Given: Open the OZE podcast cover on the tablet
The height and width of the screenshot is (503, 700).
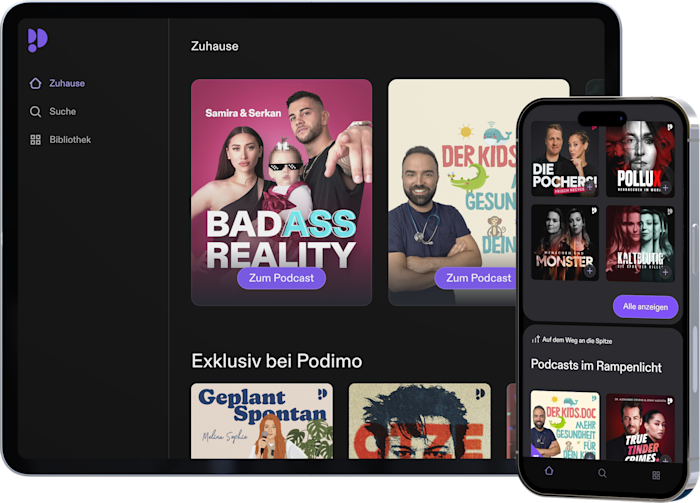Looking at the screenshot, I should [x=420, y=421].
